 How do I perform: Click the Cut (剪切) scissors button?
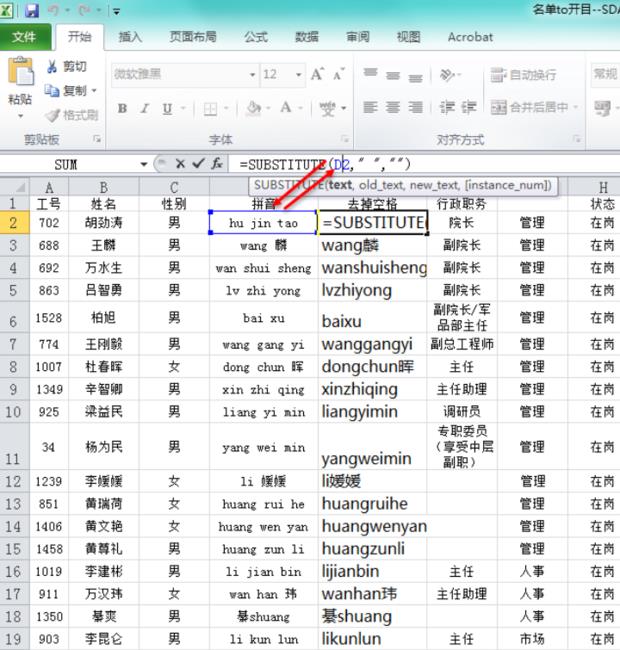pos(67,66)
